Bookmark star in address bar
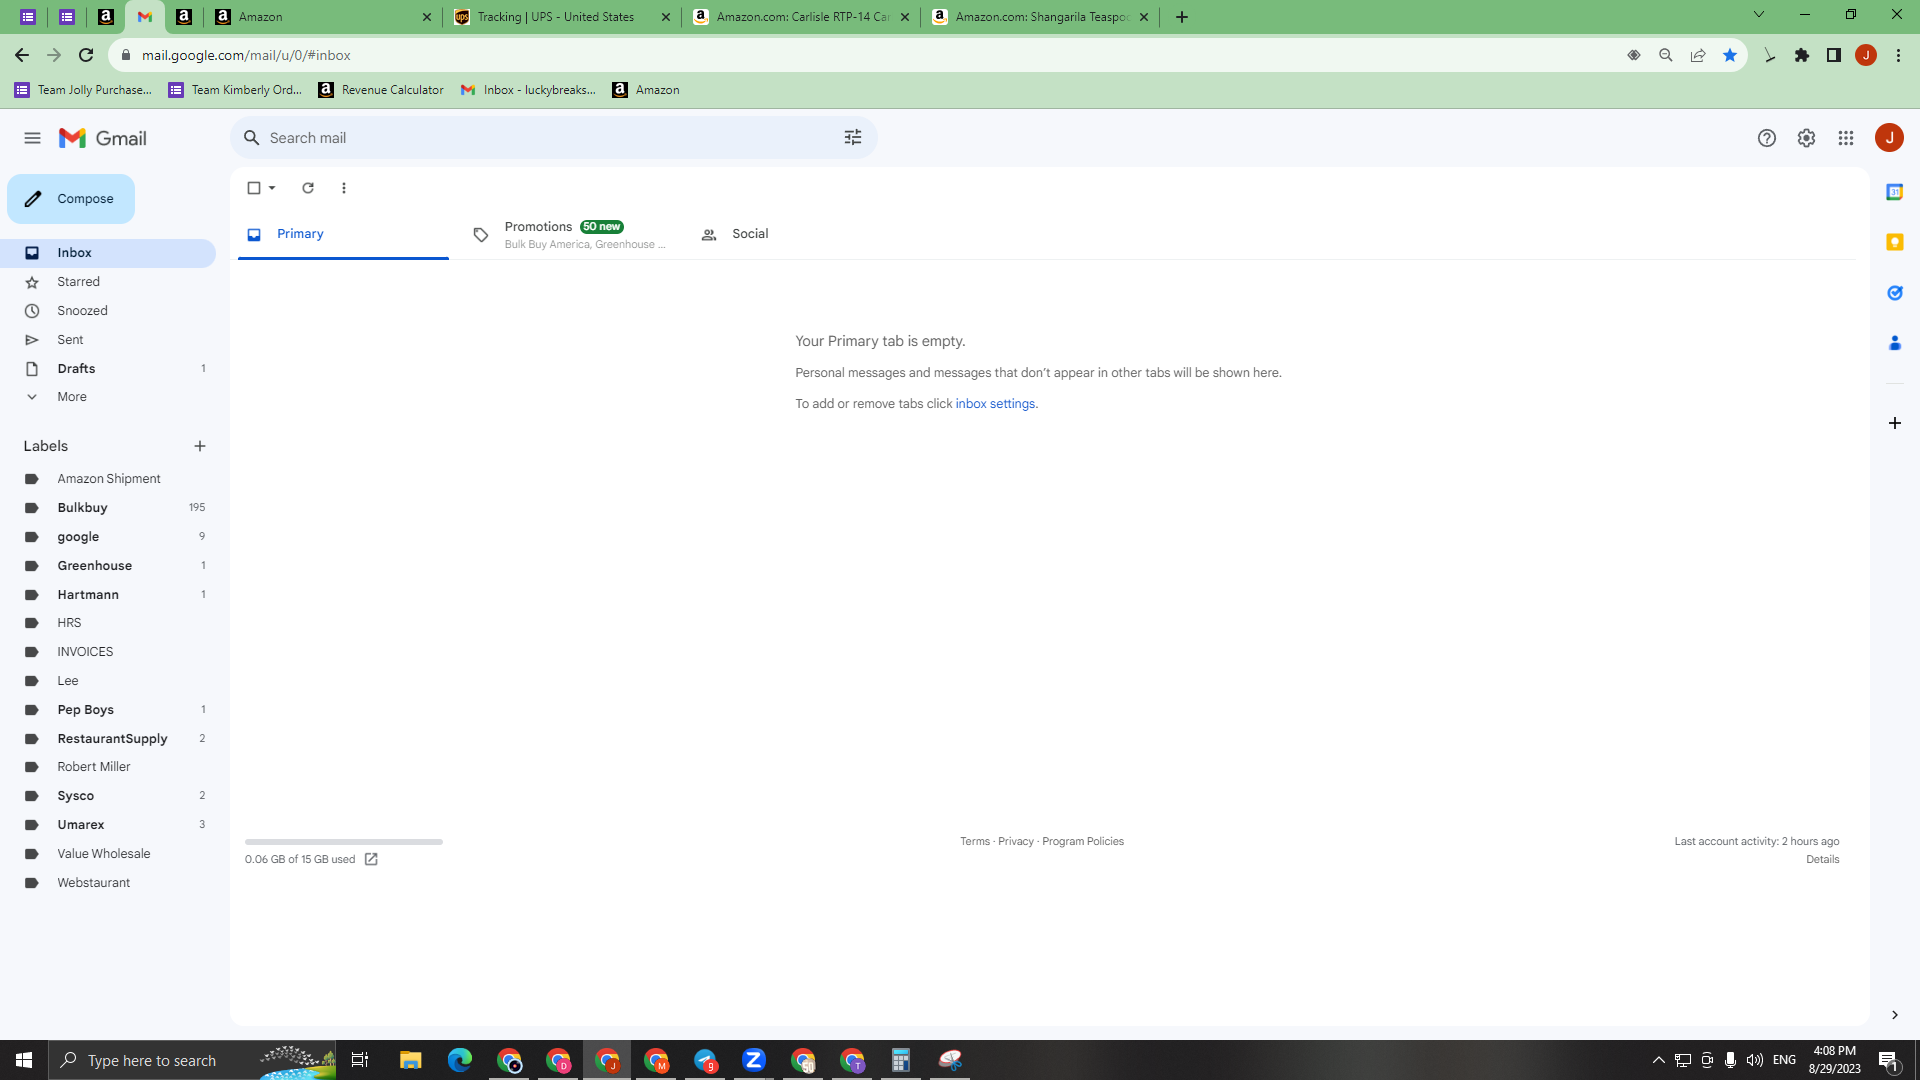Viewport: 1920px width, 1080px height. pos(1730,55)
